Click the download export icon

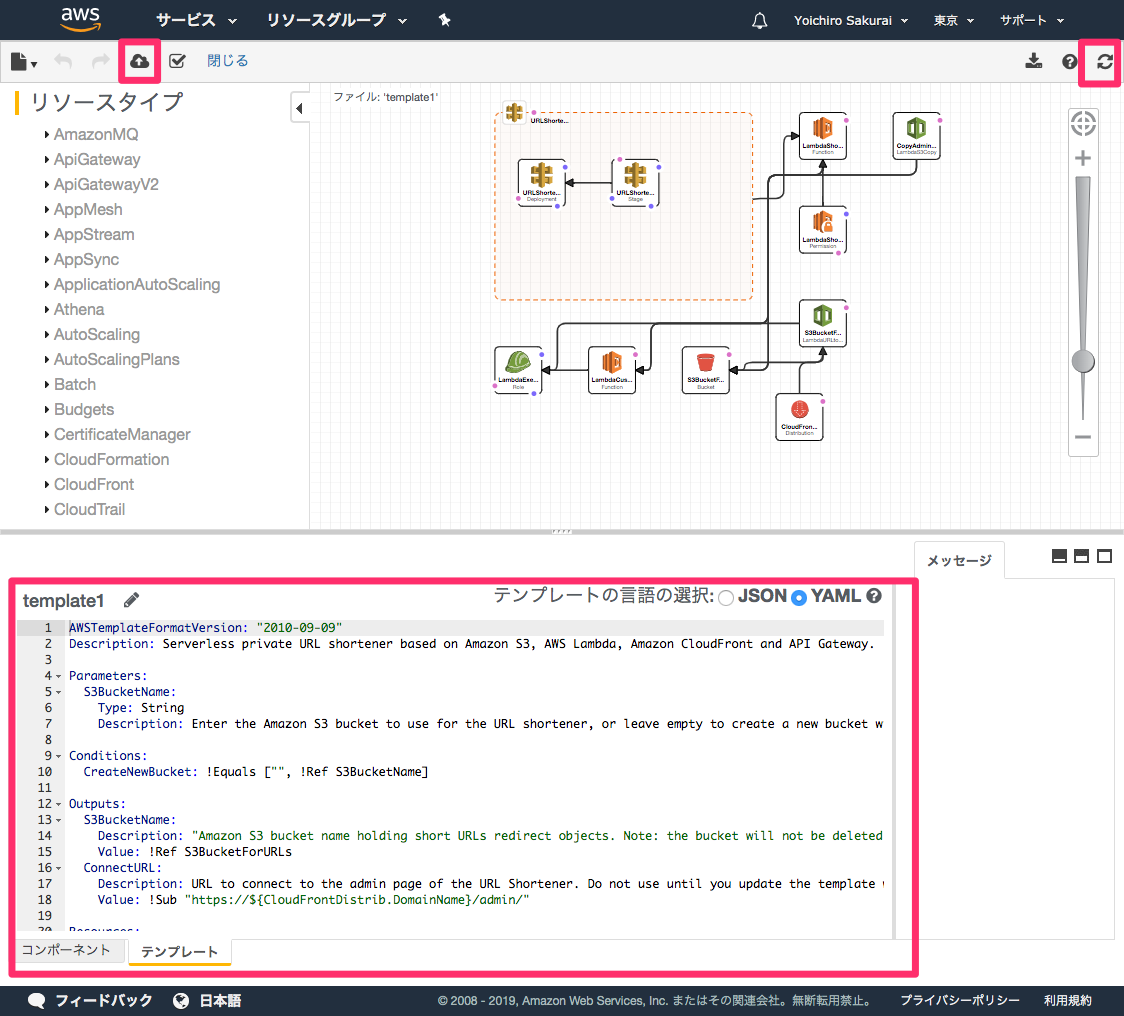coord(1034,61)
